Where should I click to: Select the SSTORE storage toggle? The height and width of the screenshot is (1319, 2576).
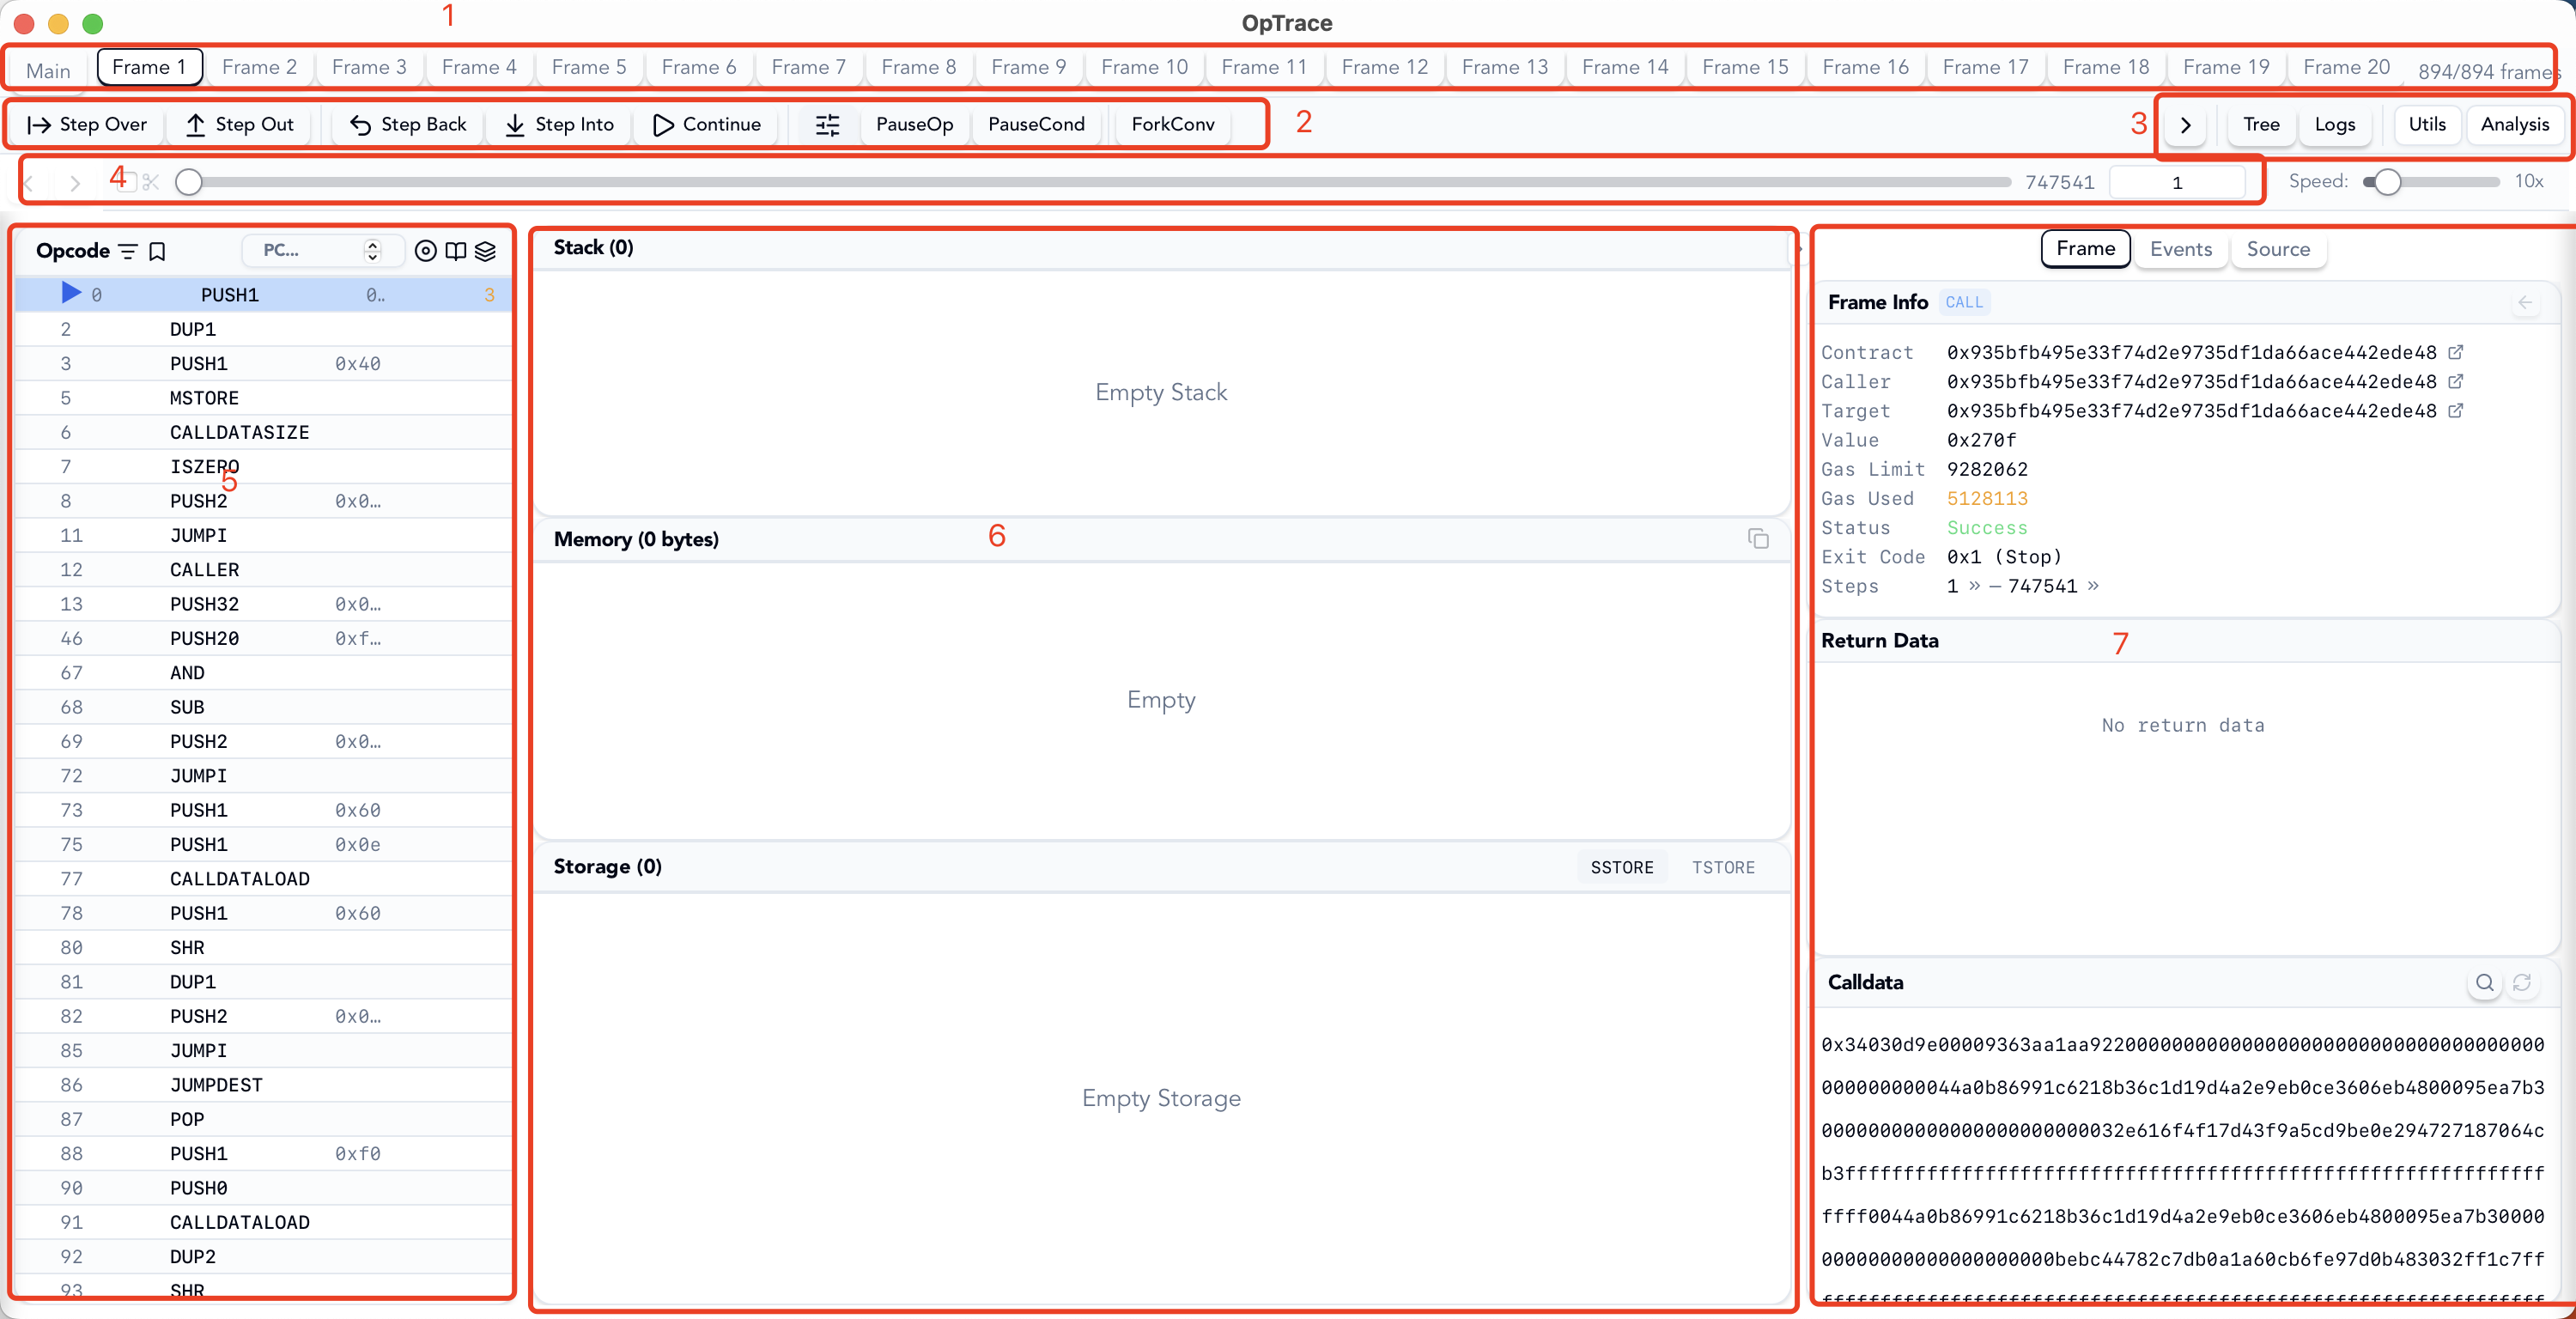coord(1621,867)
